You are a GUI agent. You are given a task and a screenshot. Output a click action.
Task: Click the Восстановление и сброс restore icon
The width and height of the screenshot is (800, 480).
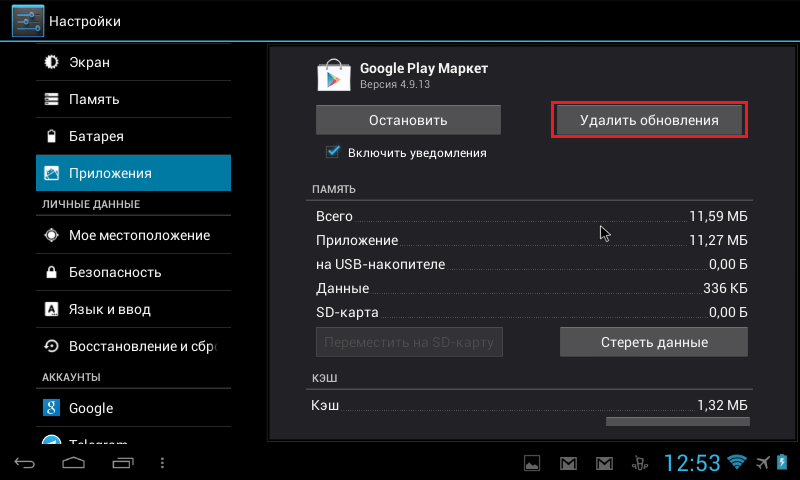pyautogui.click(x=51, y=346)
